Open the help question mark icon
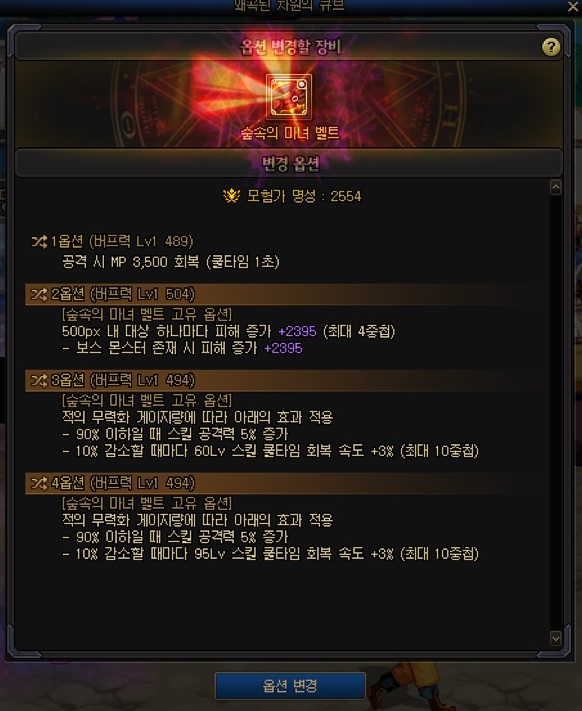Viewport: 582px width, 711px height. pos(551,47)
